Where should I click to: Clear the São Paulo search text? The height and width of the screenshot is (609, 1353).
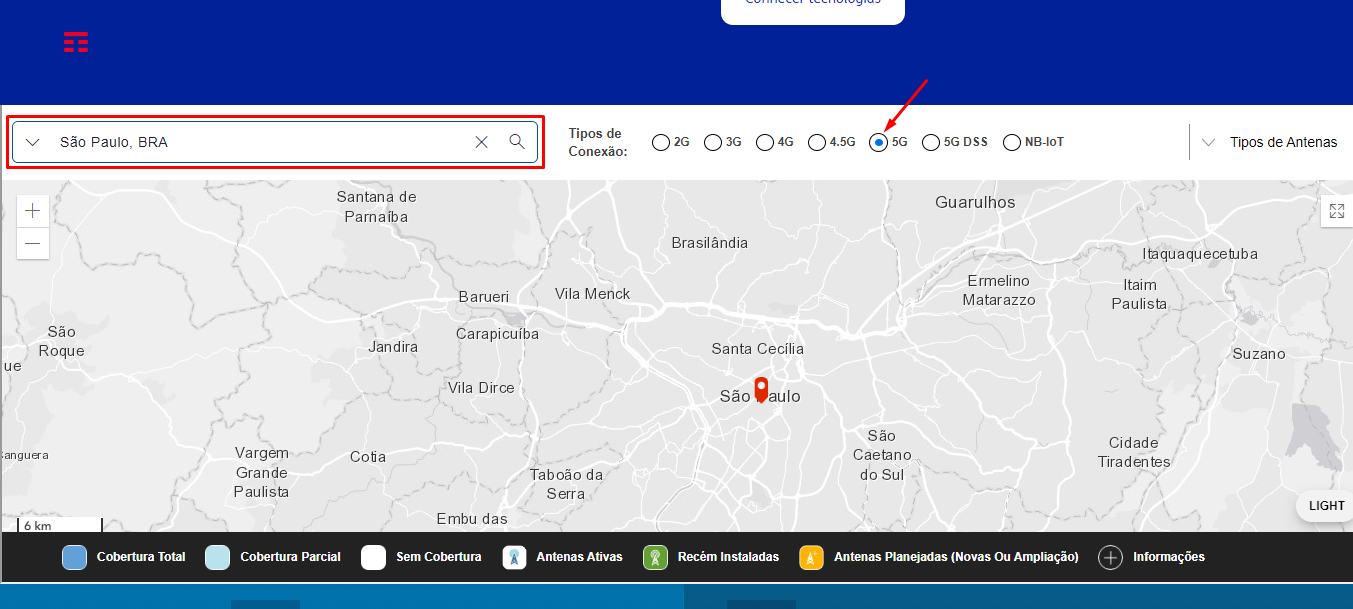(481, 142)
